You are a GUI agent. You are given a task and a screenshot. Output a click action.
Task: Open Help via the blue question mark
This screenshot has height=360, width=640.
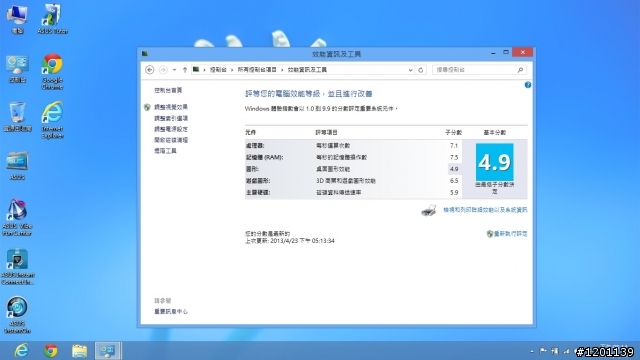528,85
